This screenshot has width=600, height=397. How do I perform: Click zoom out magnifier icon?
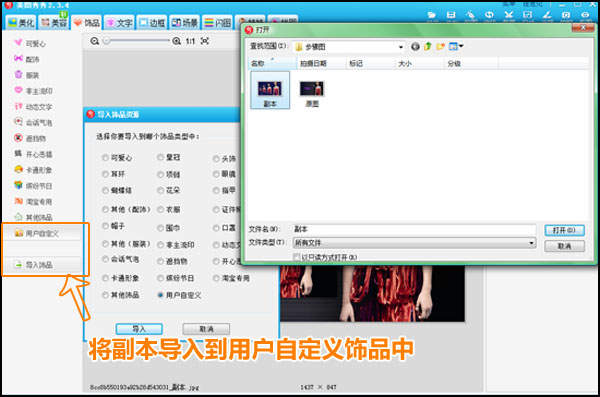pyautogui.click(x=95, y=41)
